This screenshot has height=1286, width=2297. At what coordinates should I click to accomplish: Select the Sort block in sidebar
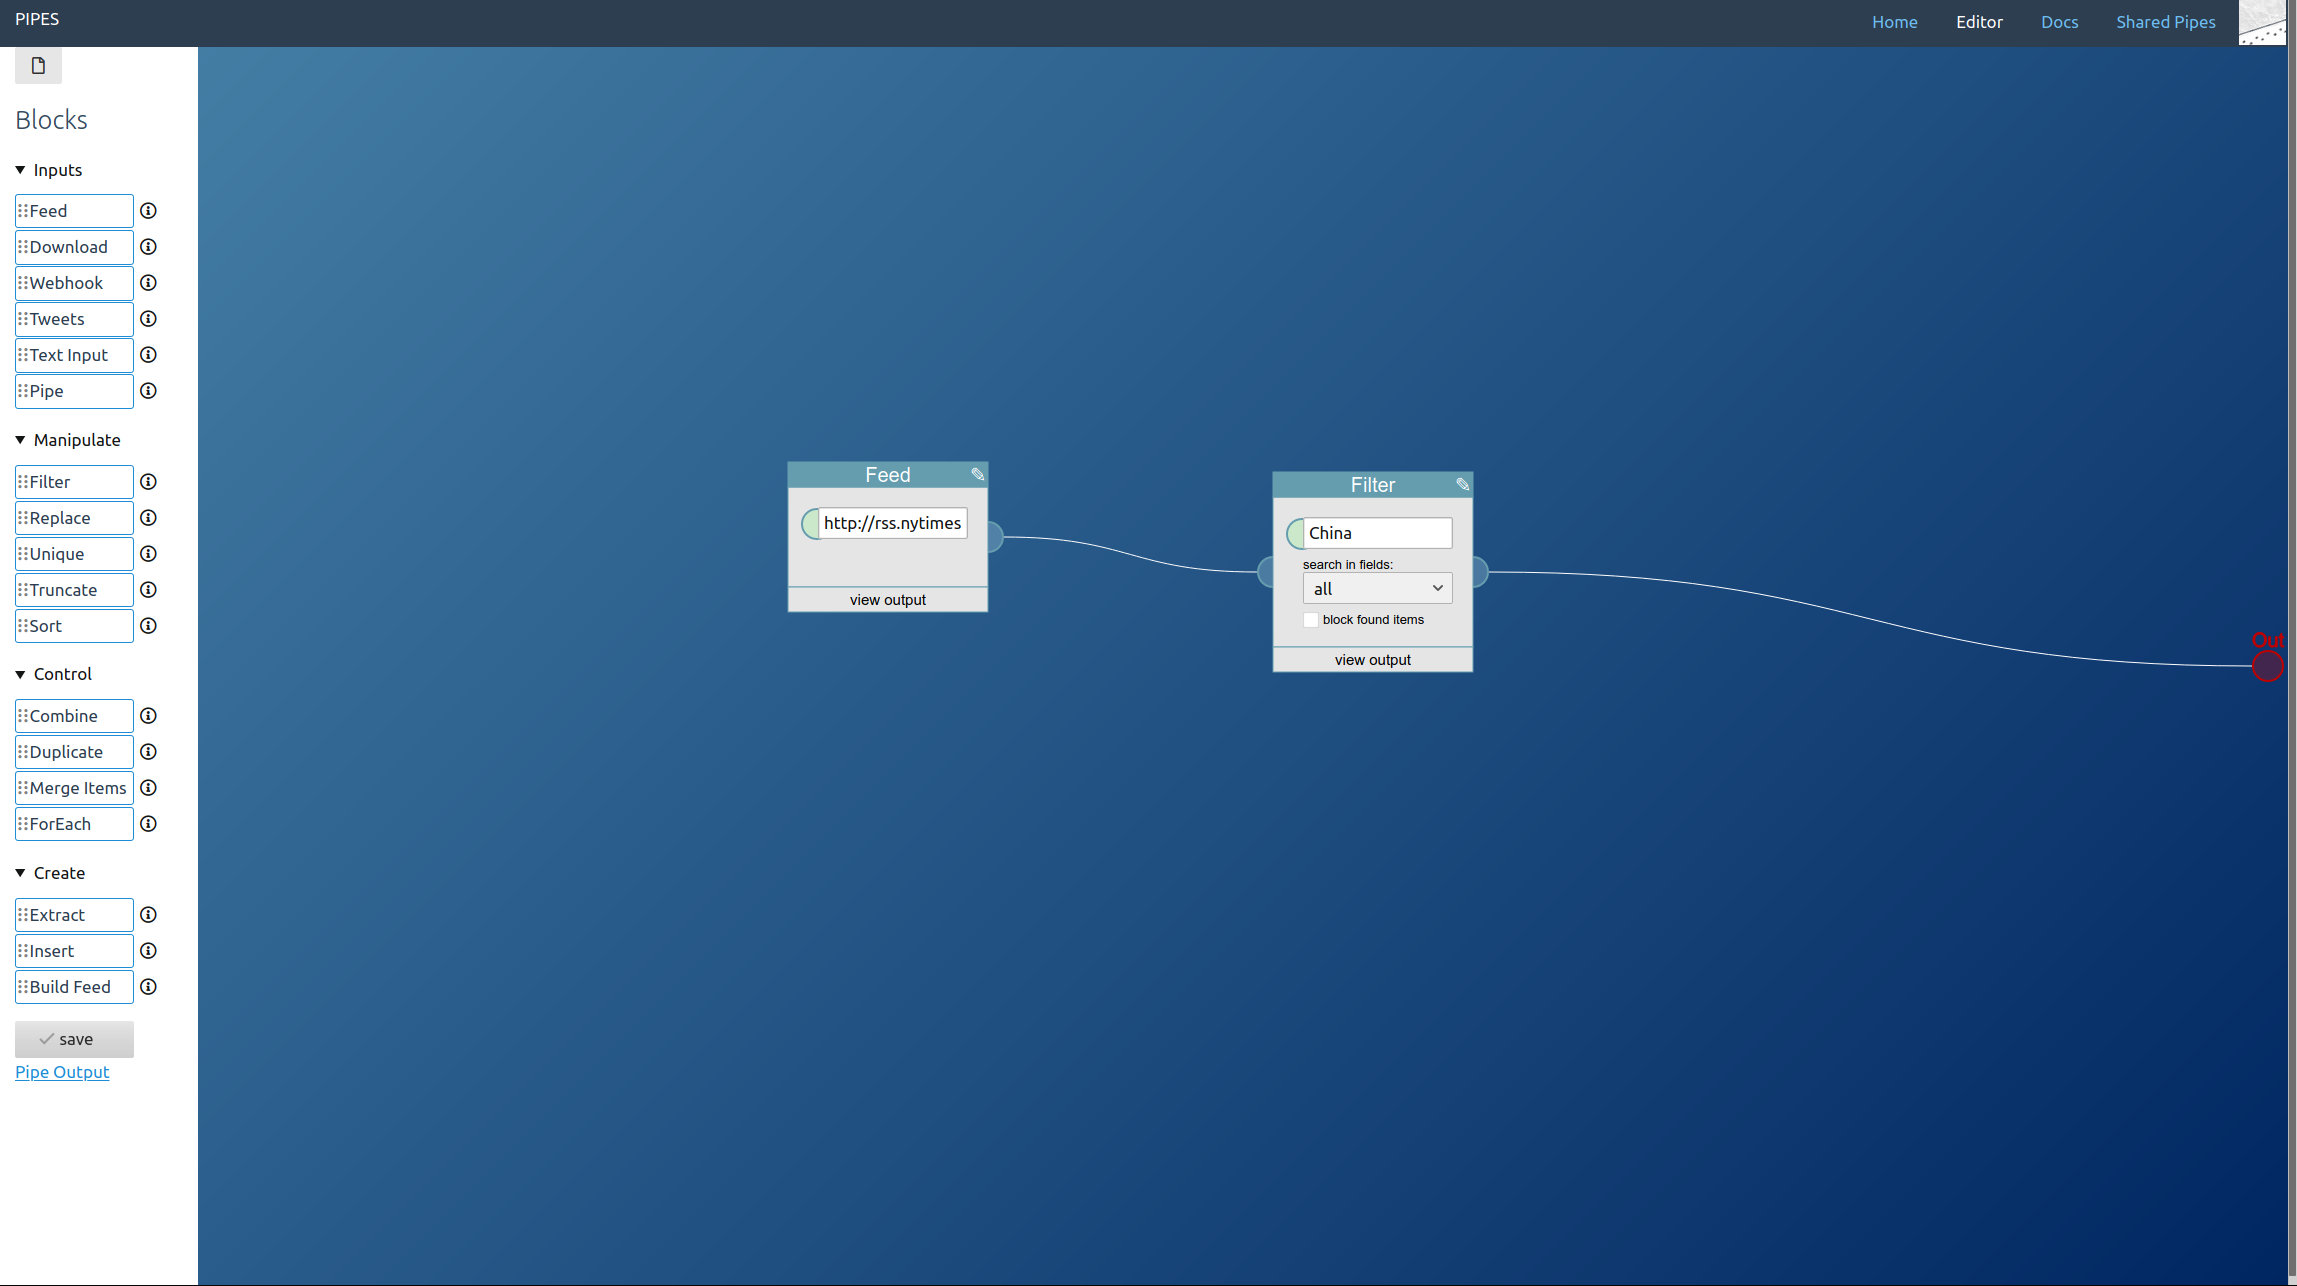[74, 626]
